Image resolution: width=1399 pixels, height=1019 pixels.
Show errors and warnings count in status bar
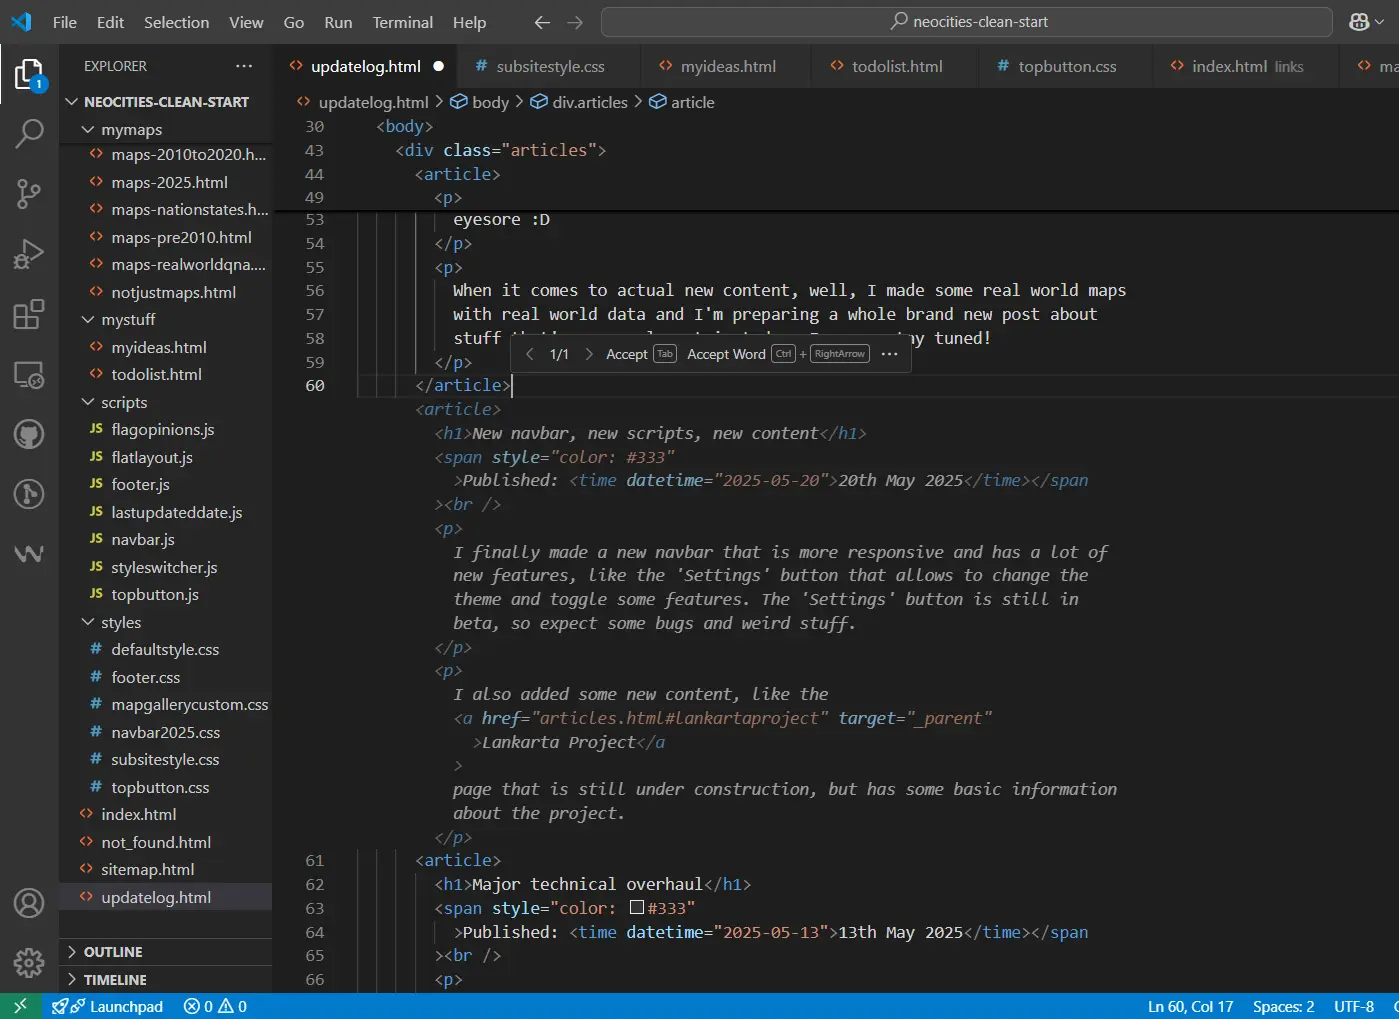tap(215, 1006)
